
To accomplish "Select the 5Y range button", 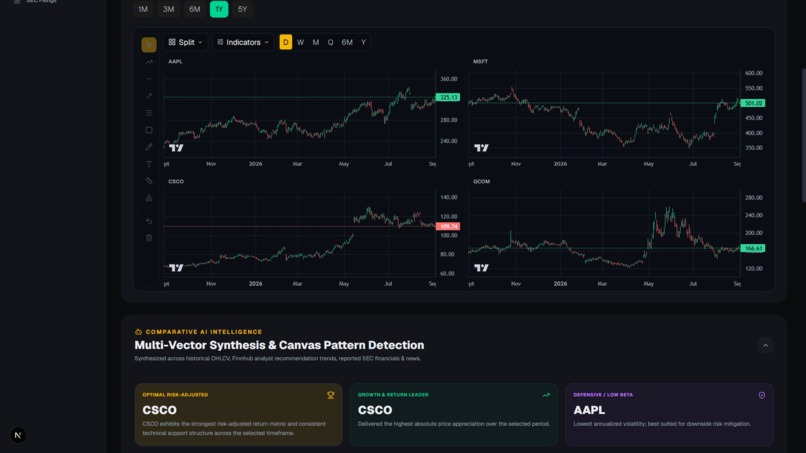I will tap(243, 9).
